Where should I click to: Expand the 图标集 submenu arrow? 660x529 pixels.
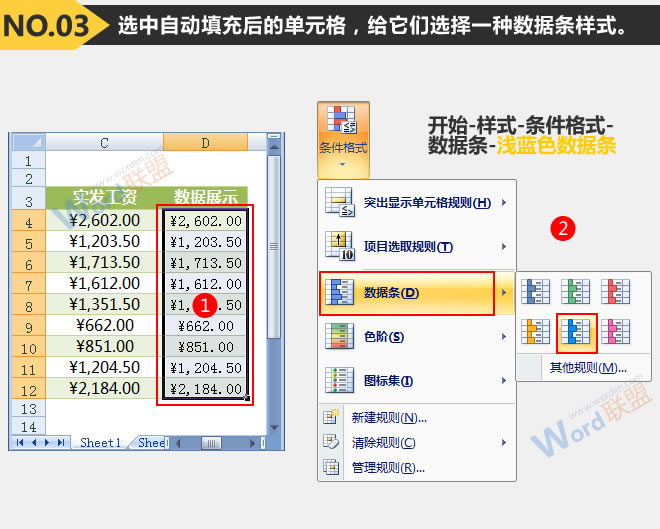point(504,381)
